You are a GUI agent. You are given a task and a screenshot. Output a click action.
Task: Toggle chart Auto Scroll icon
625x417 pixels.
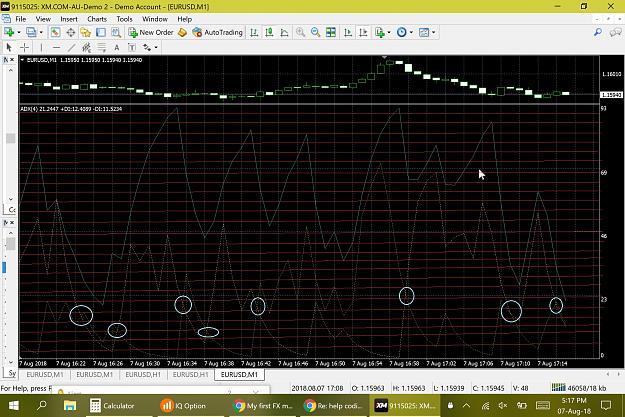point(348,32)
